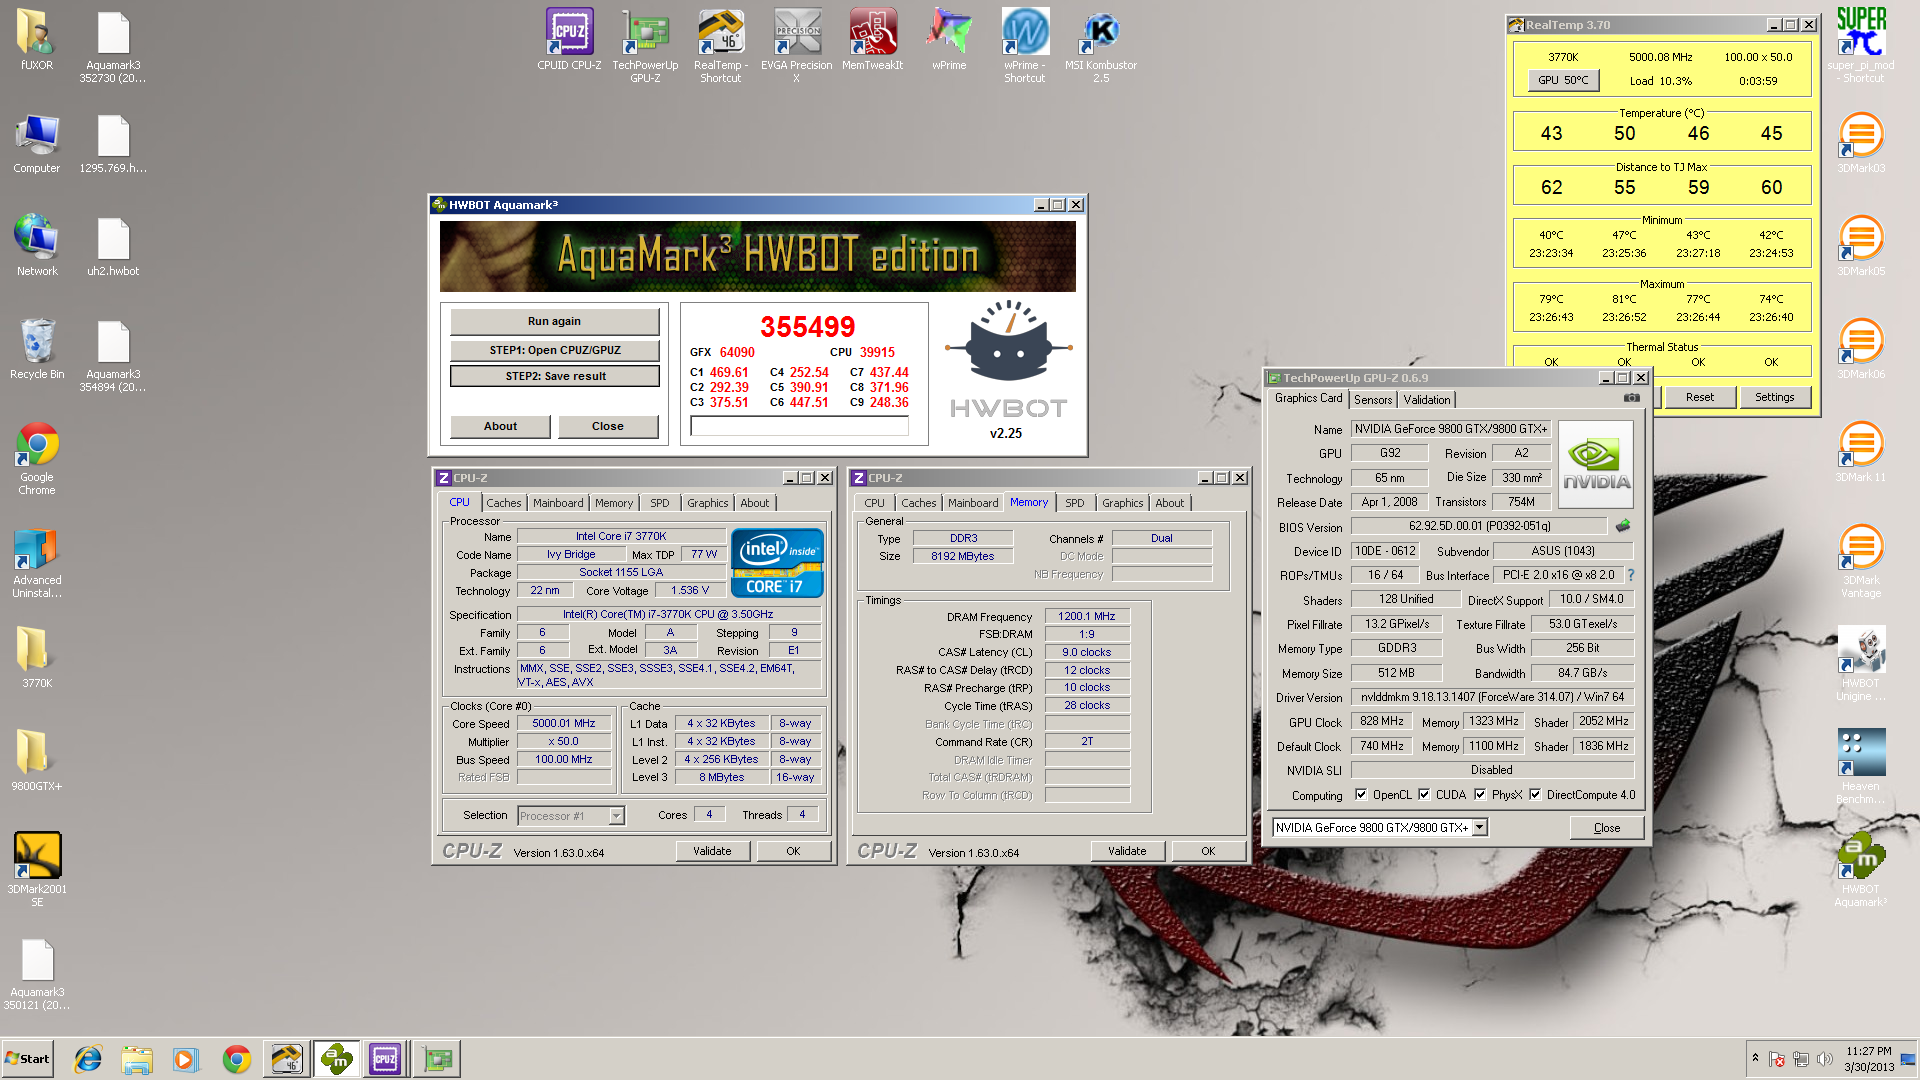Open the wPrime desktop icon
The height and width of the screenshot is (1080, 1920).
[x=949, y=40]
